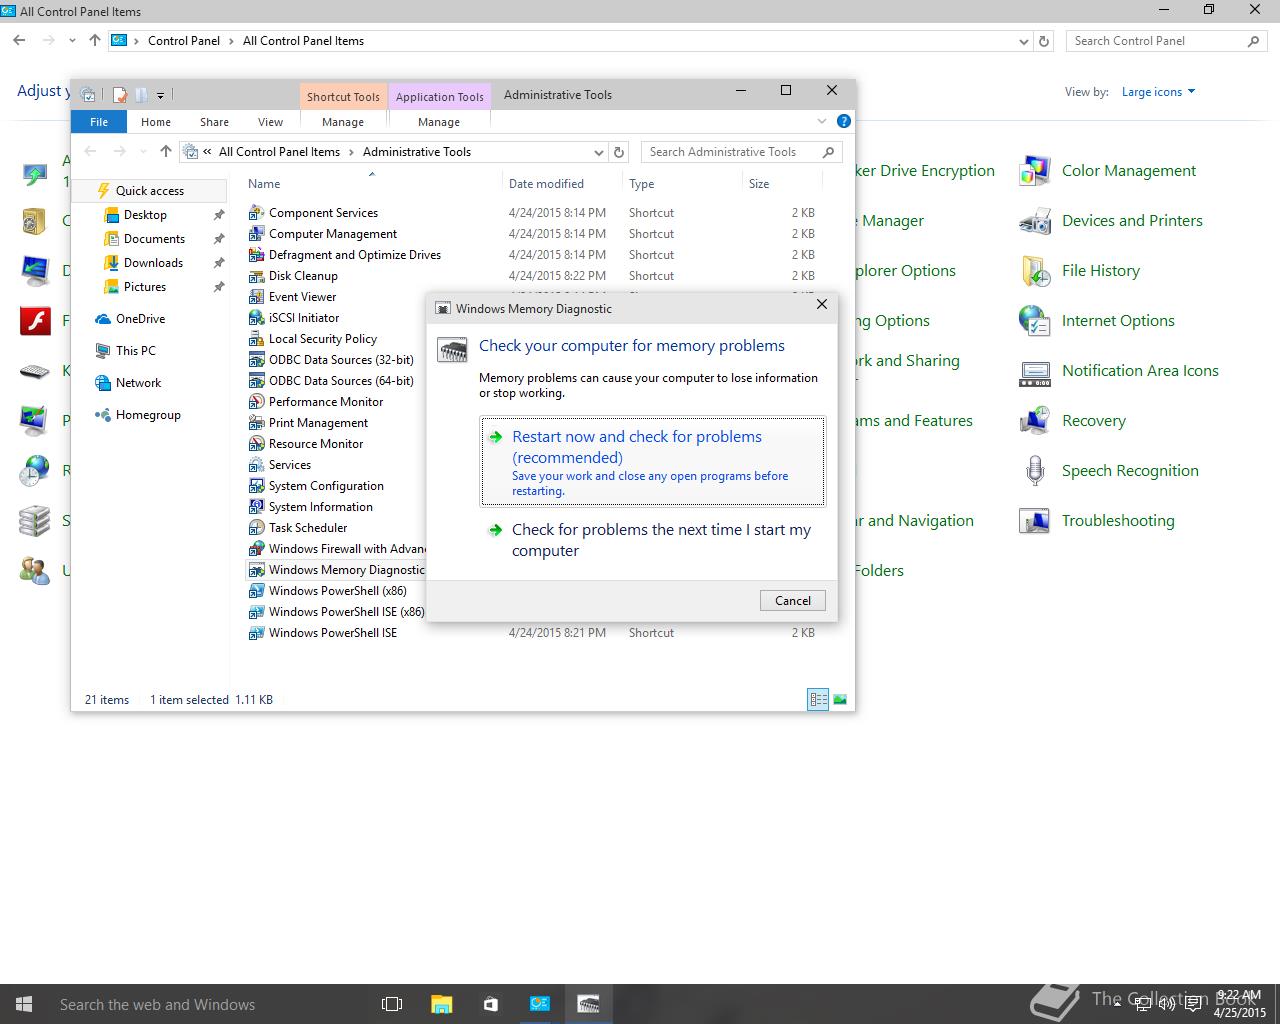Open Speech Recognition microphone icon
The width and height of the screenshot is (1280, 1024).
point(1035,471)
